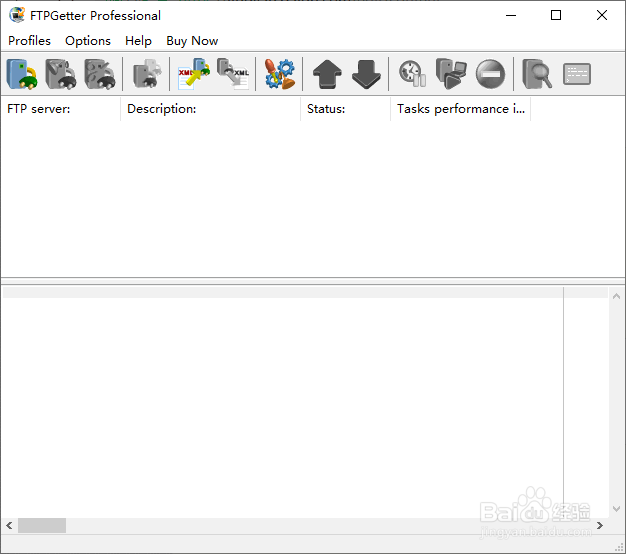Click the run task play icon
The width and height of the screenshot is (626, 554).
pyautogui.click(x=451, y=74)
